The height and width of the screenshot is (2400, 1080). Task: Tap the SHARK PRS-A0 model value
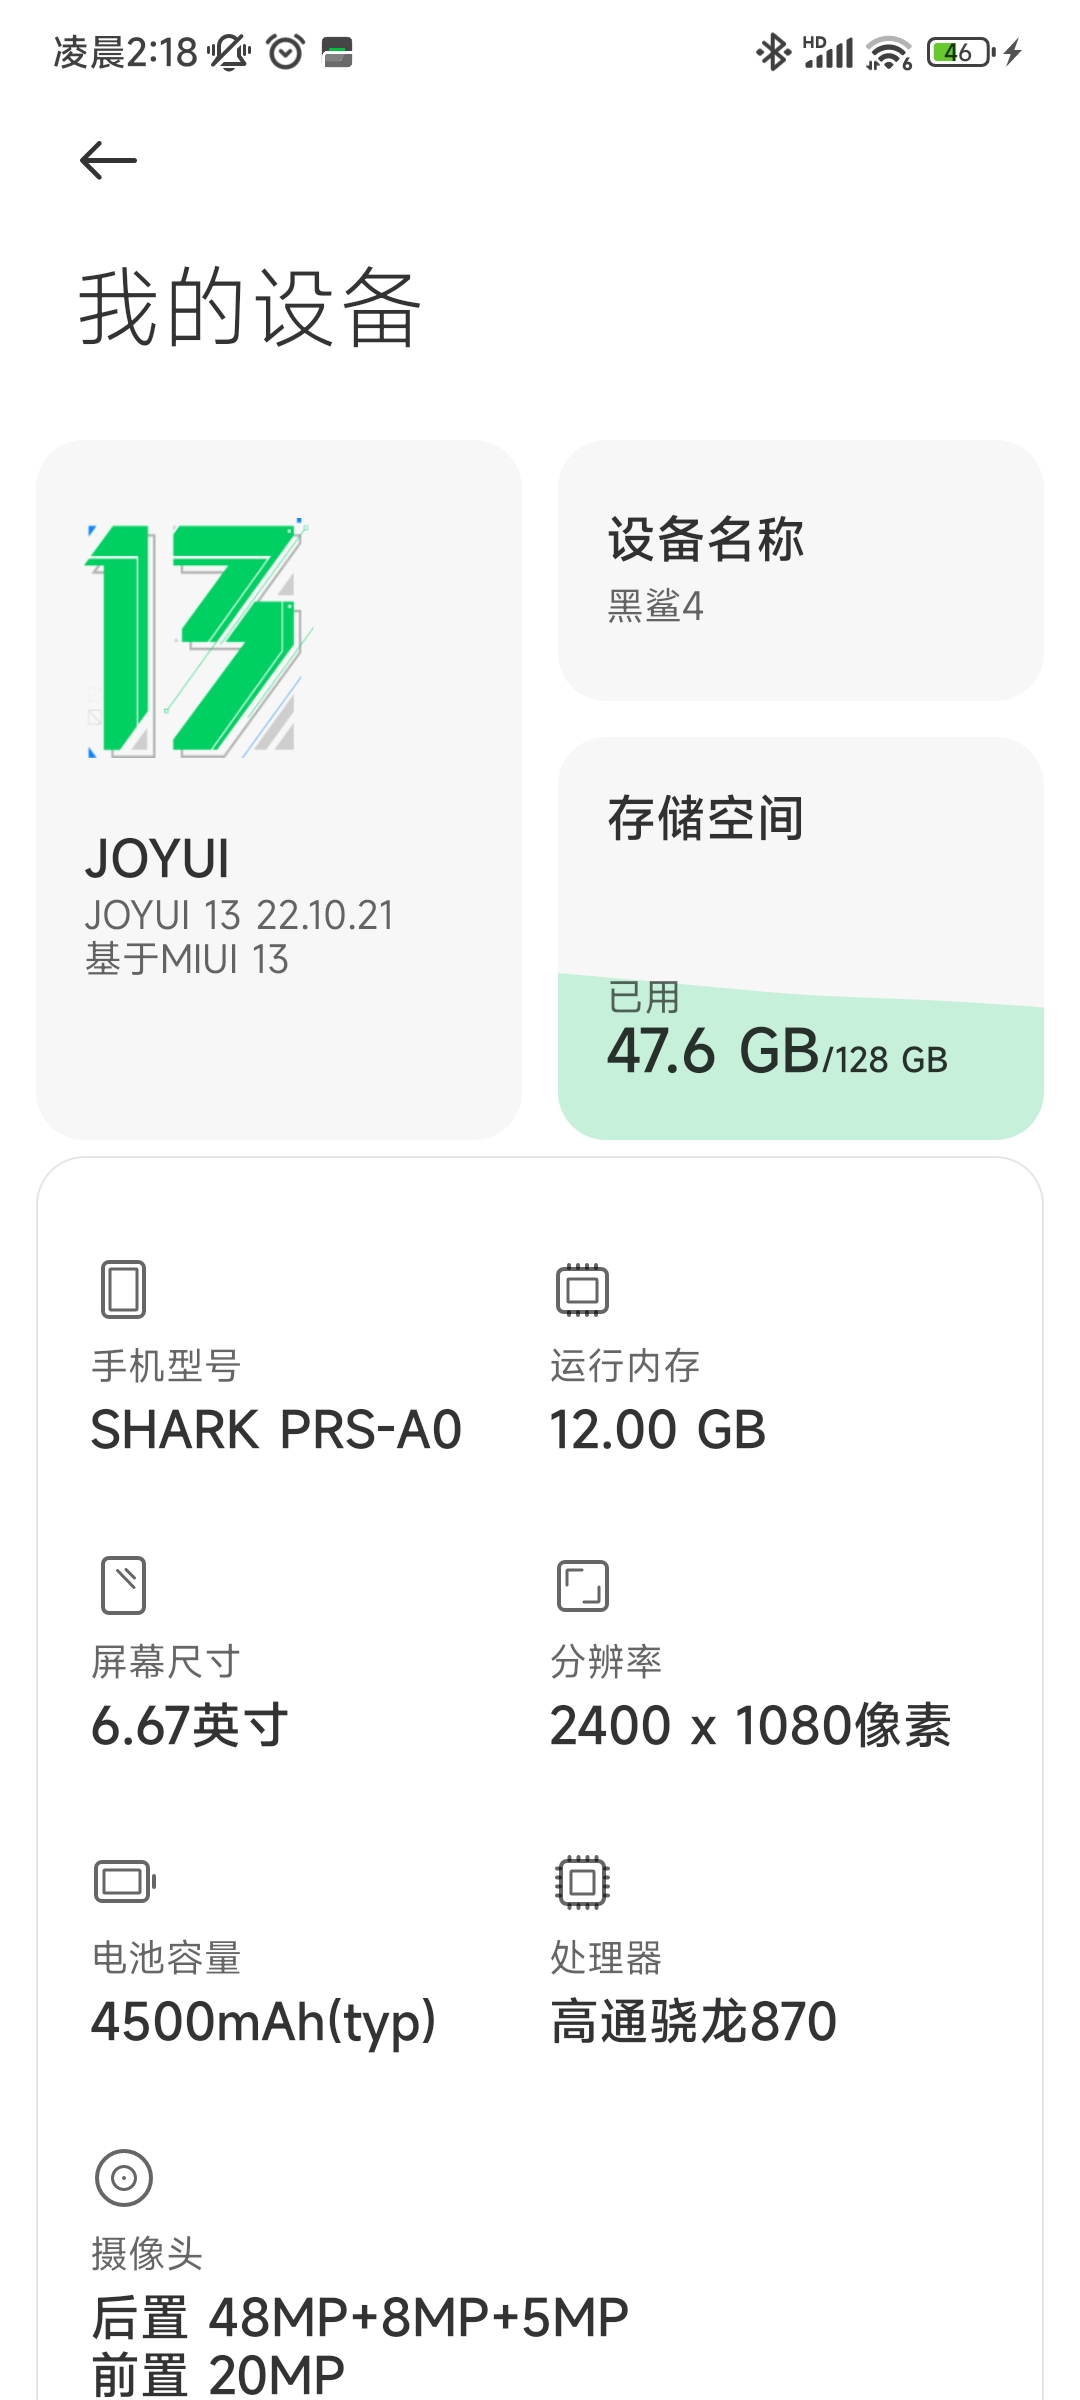click(x=276, y=1429)
